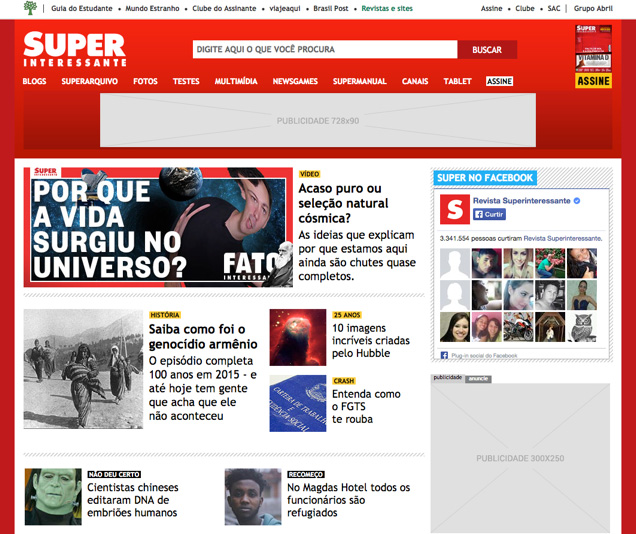Open the TABLET menu item
636x534 pixels.
458,81
